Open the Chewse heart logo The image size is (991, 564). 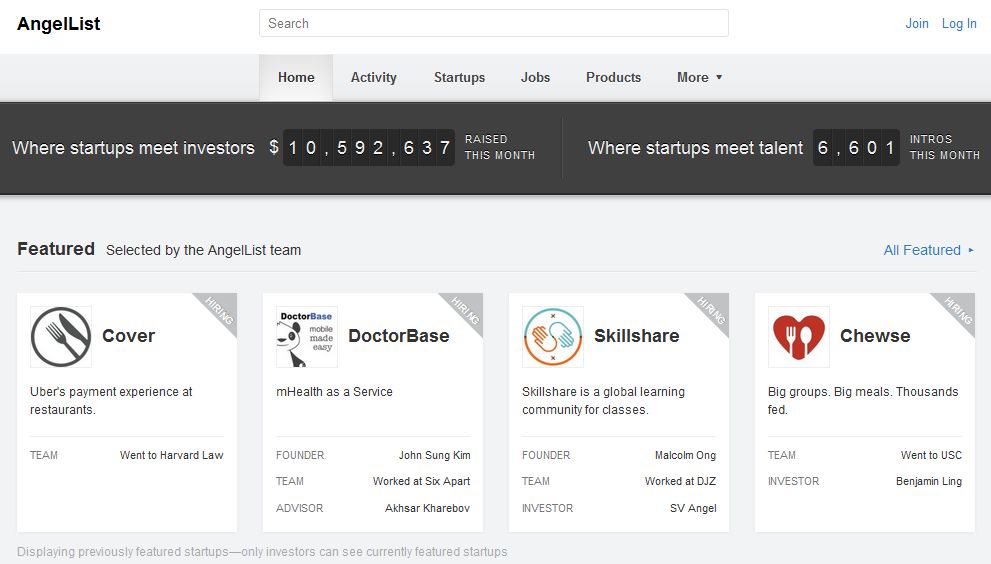(x=798, y=337)
